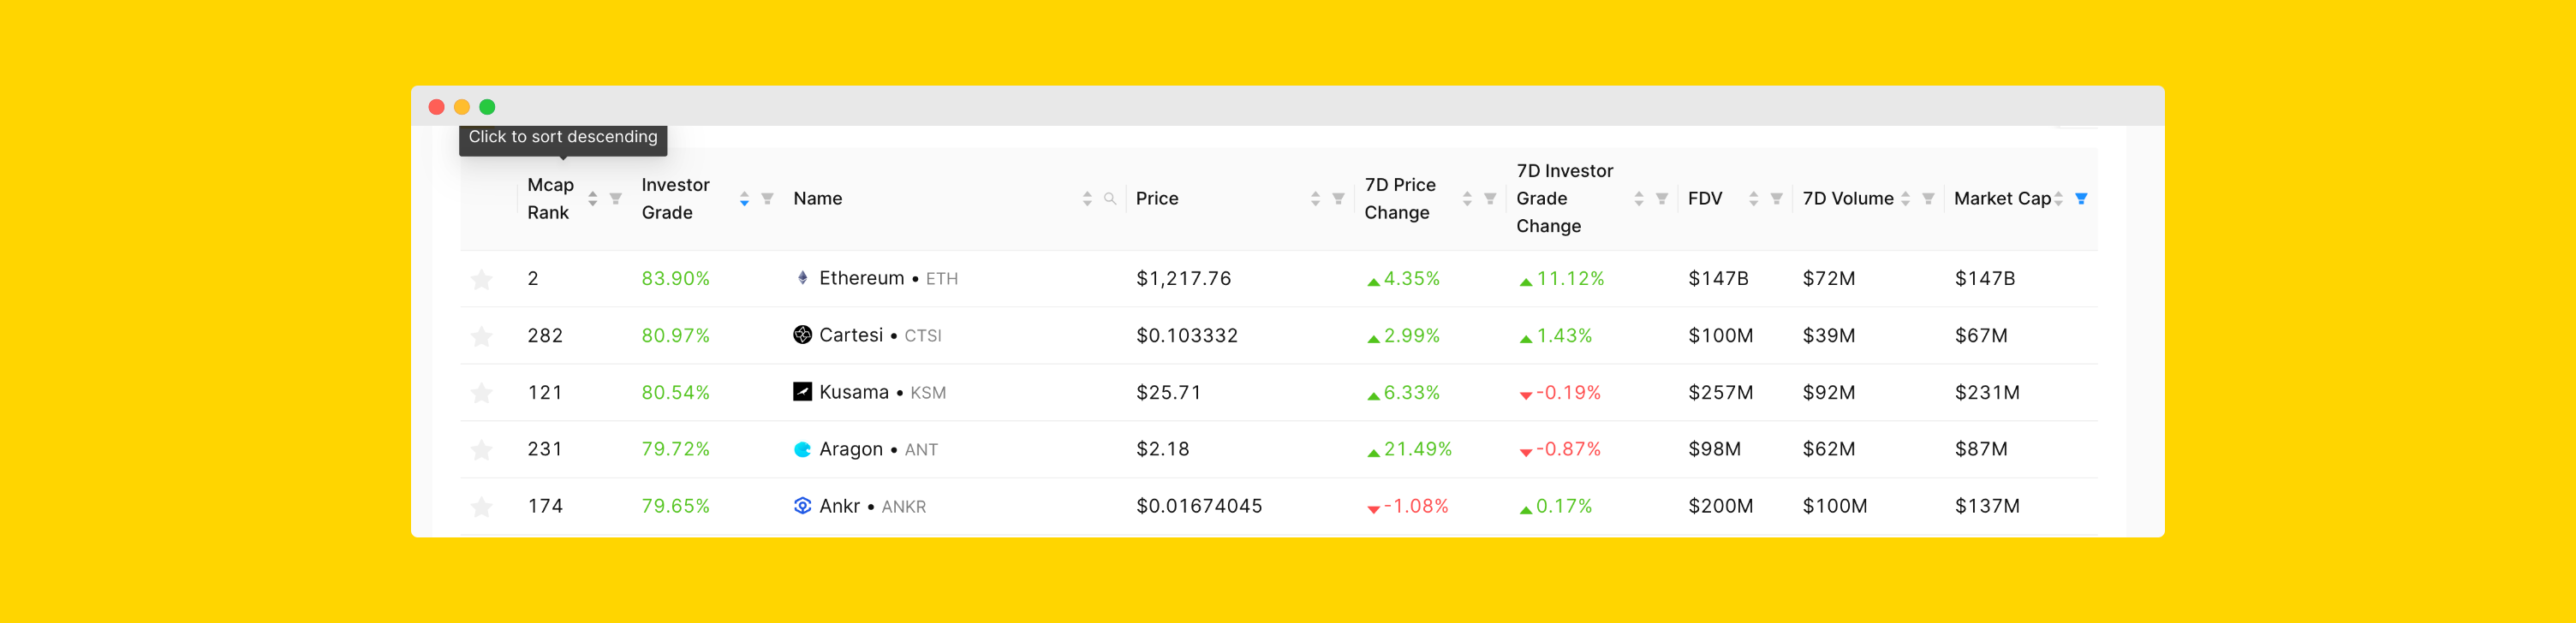Sort by 7D Volume arrows
Viewport: 2576px width, 623px height.
1905,199
